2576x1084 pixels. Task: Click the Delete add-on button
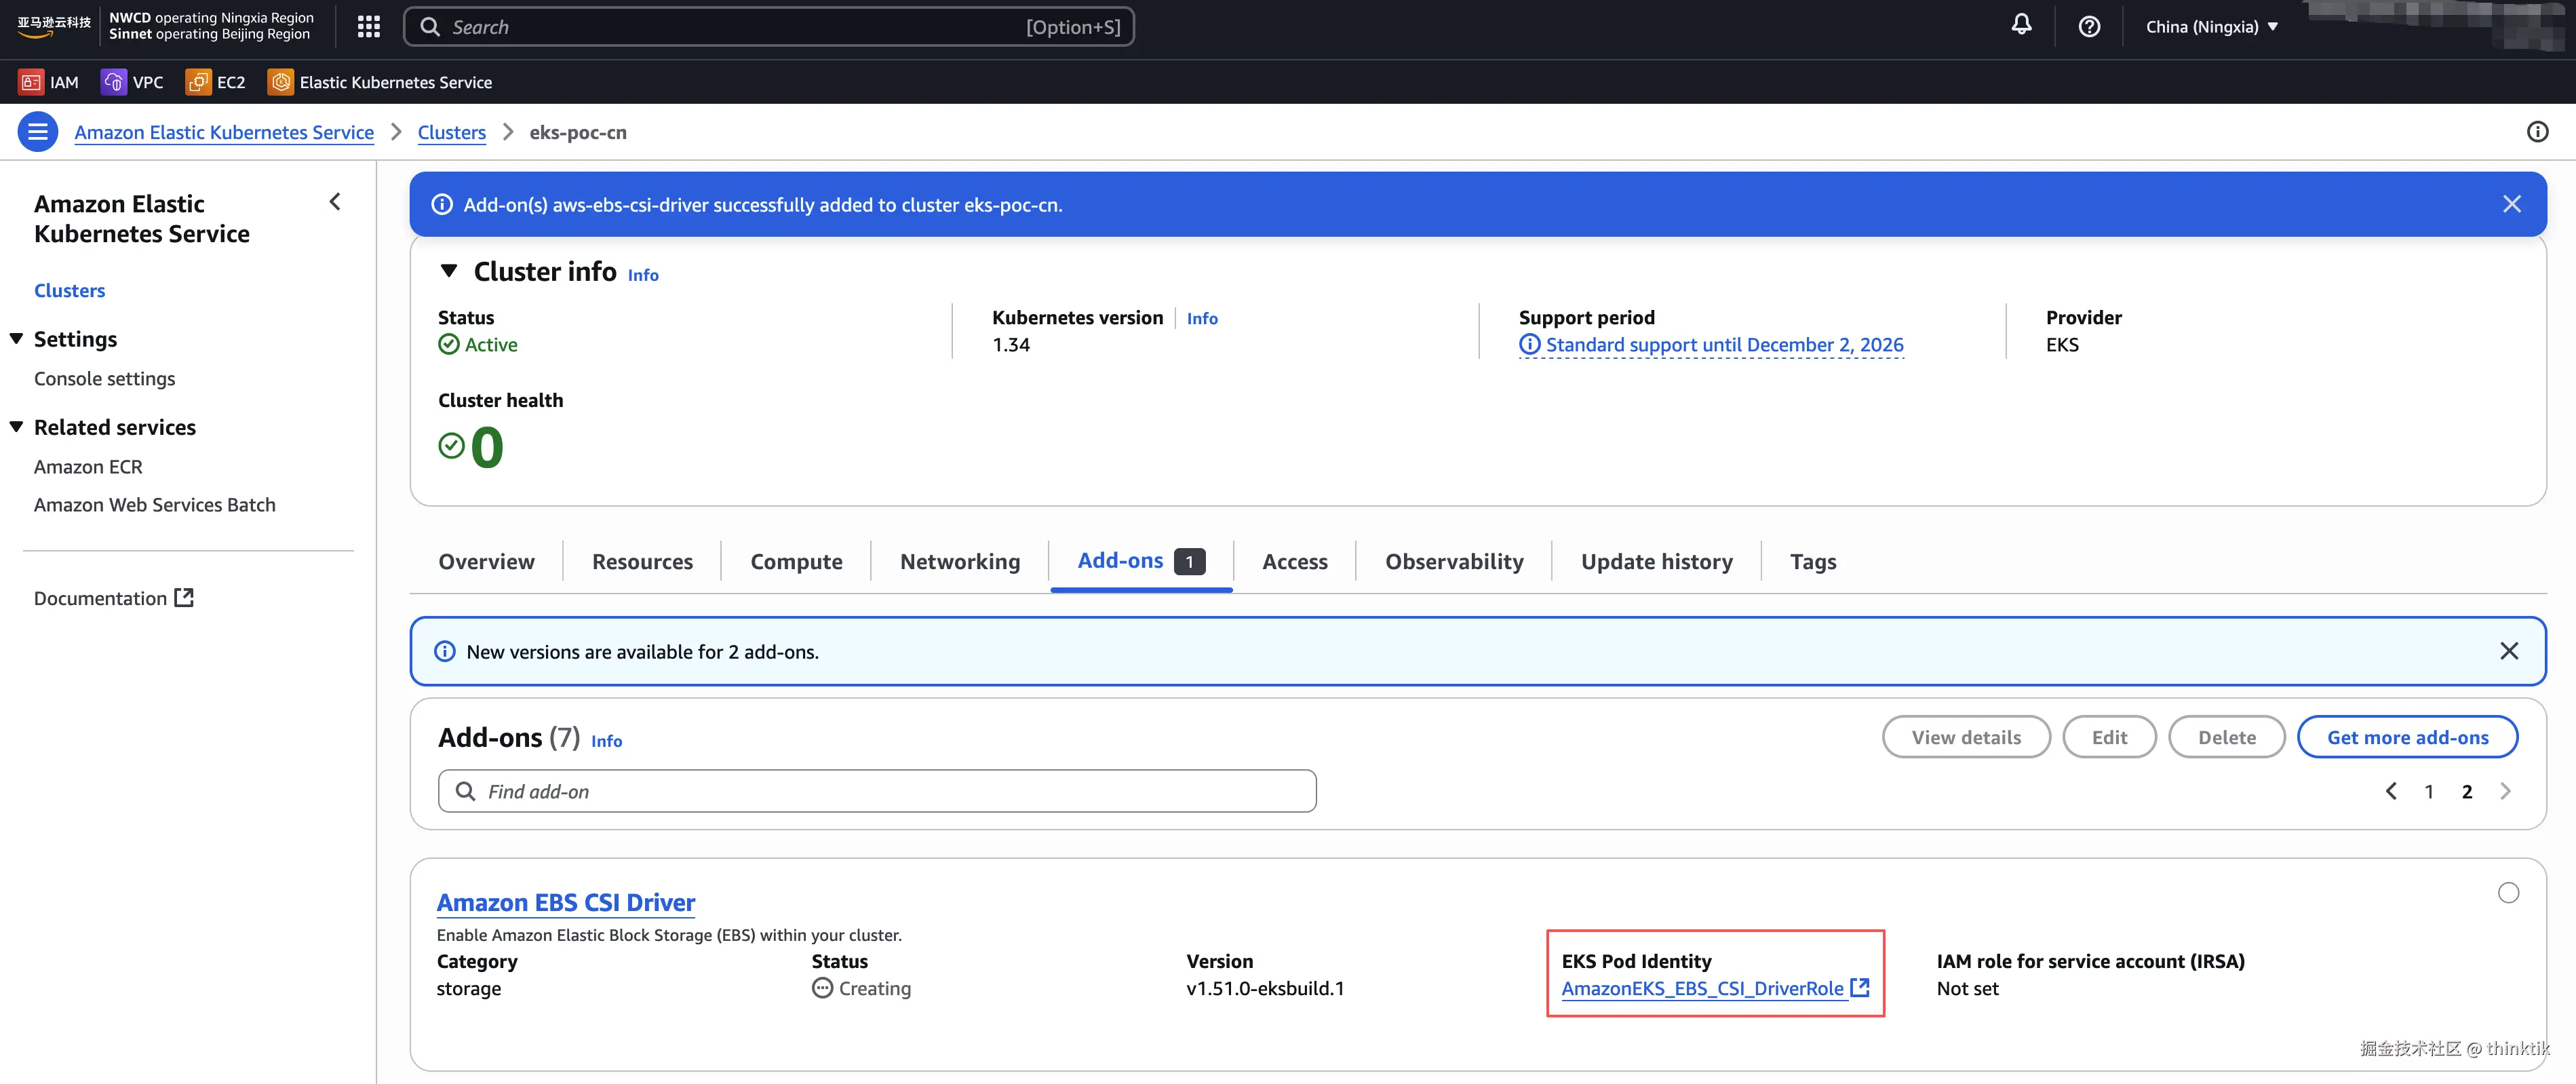2227,737
